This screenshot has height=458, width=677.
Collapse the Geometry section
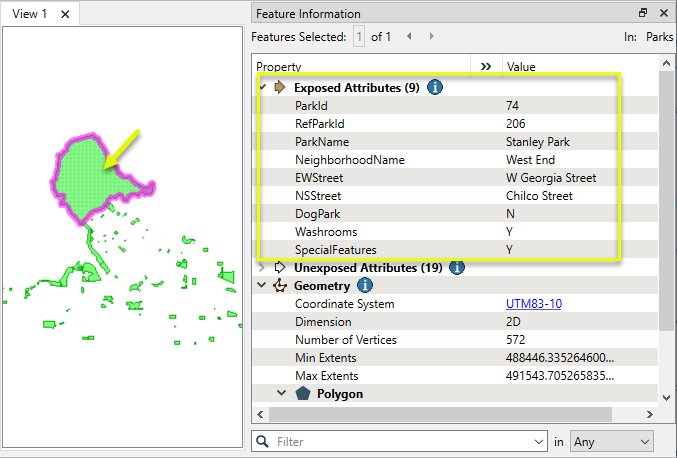point(262,286)
